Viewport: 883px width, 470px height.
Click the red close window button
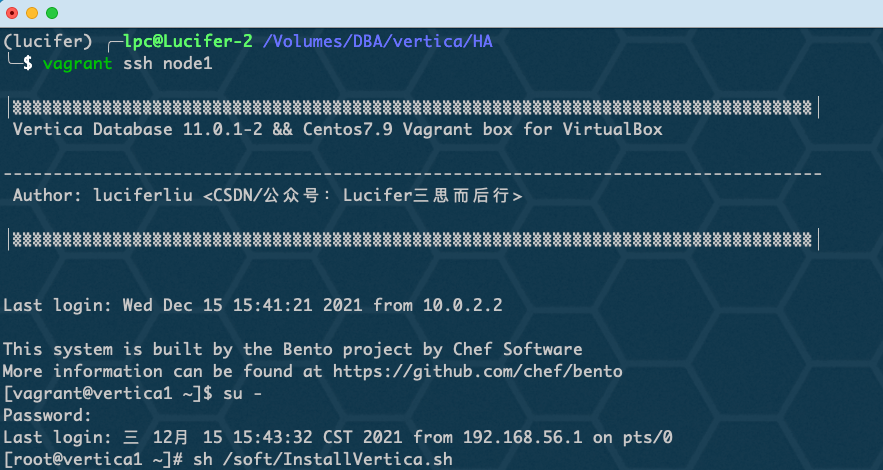coord(12,13)
